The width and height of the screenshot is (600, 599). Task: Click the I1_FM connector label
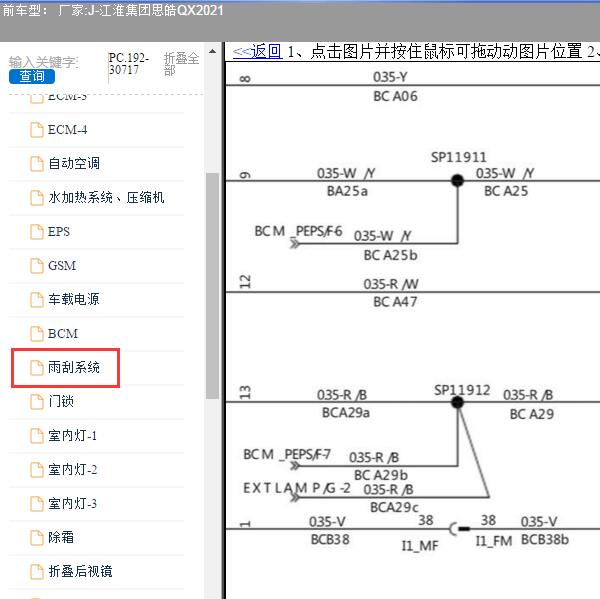[x=494, y=541]
